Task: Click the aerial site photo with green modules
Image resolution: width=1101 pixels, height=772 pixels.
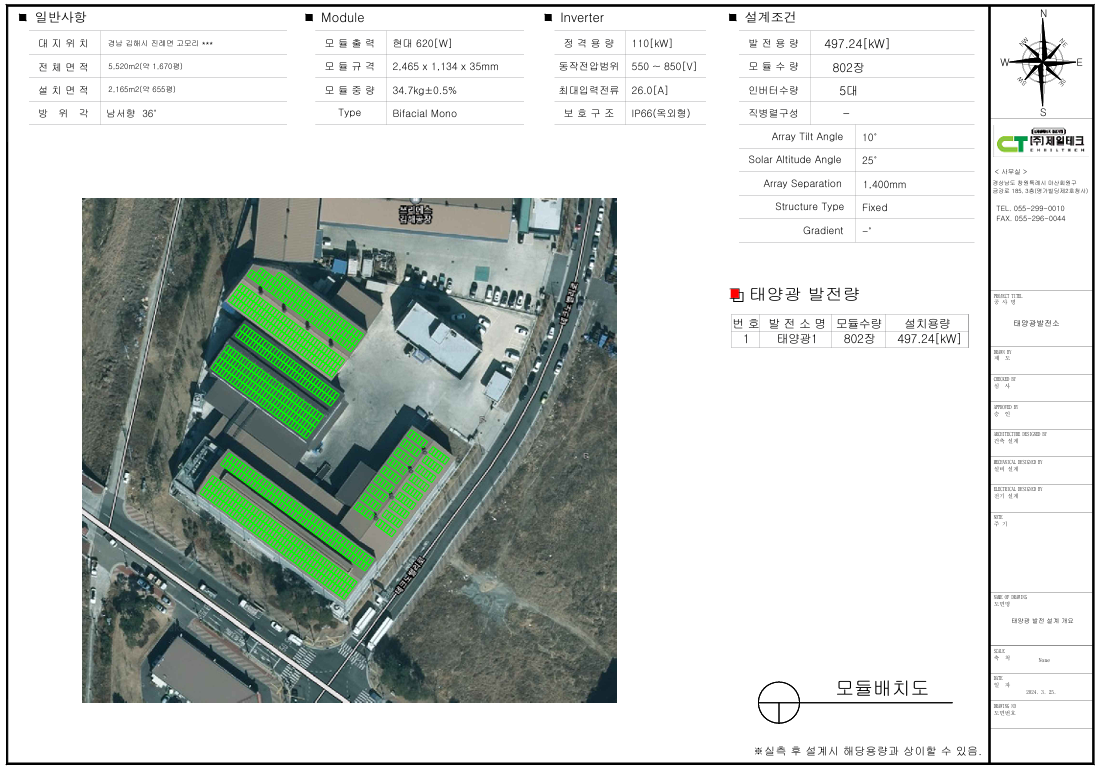Action: [x=349, y=450]
